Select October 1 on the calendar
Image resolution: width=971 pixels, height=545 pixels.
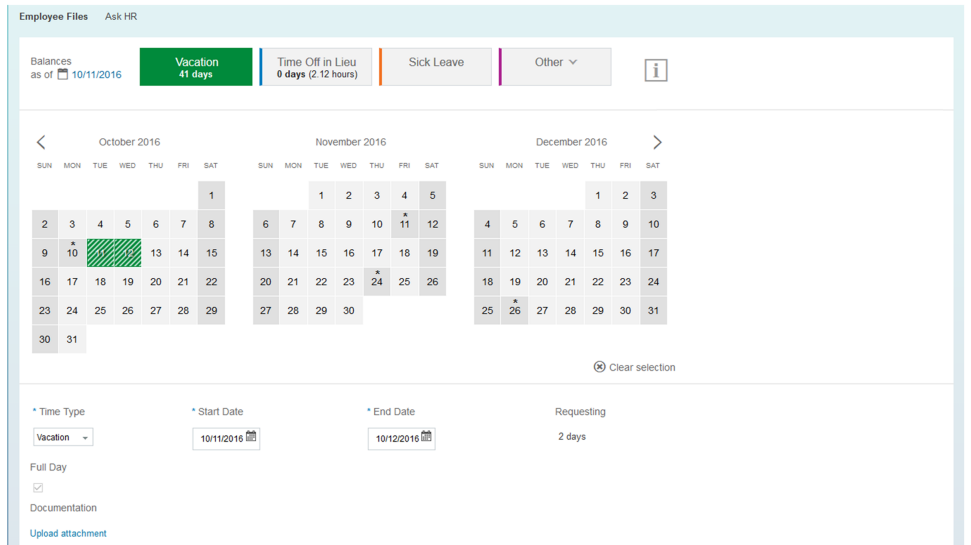pyautogui.click(x=211, y=196)
